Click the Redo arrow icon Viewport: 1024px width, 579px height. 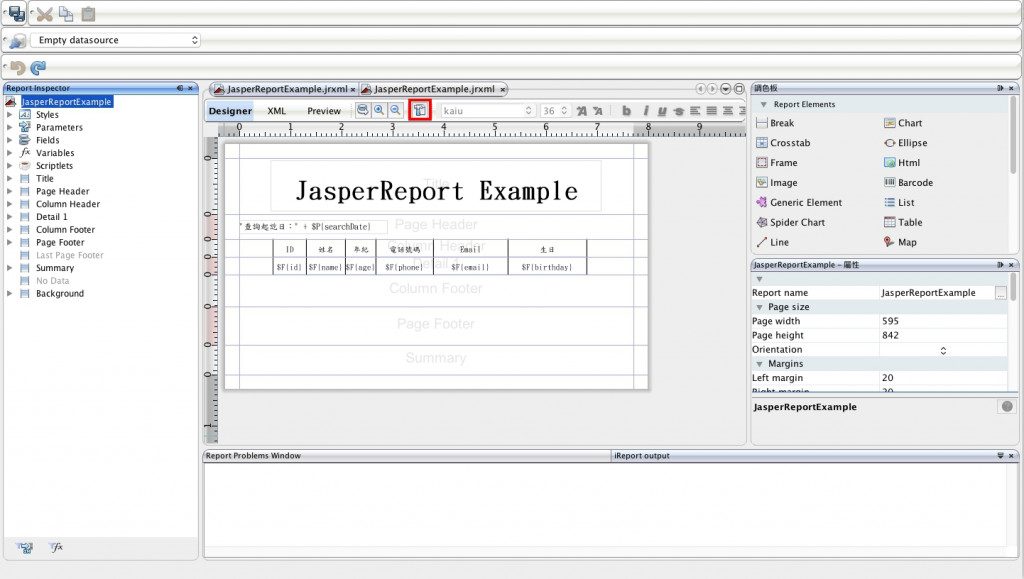pos(39,67)
